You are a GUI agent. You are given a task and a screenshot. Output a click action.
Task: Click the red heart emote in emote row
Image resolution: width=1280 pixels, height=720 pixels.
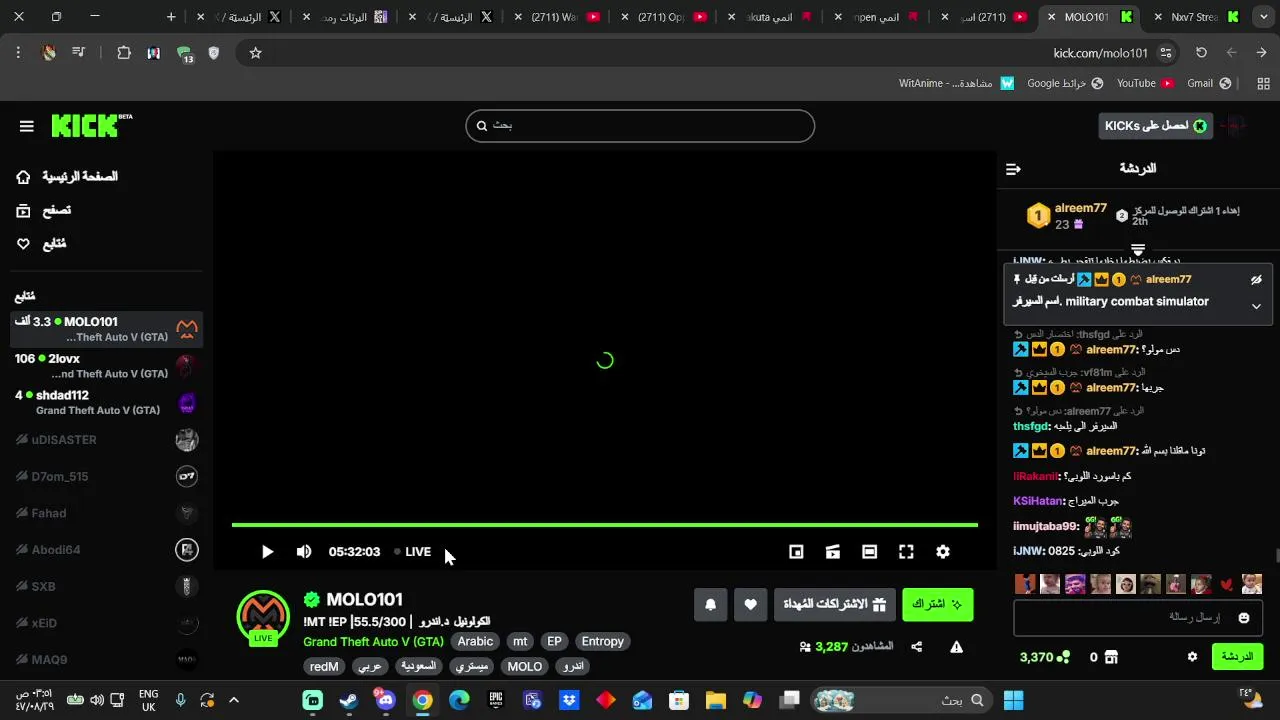(x=1227, y=585)
